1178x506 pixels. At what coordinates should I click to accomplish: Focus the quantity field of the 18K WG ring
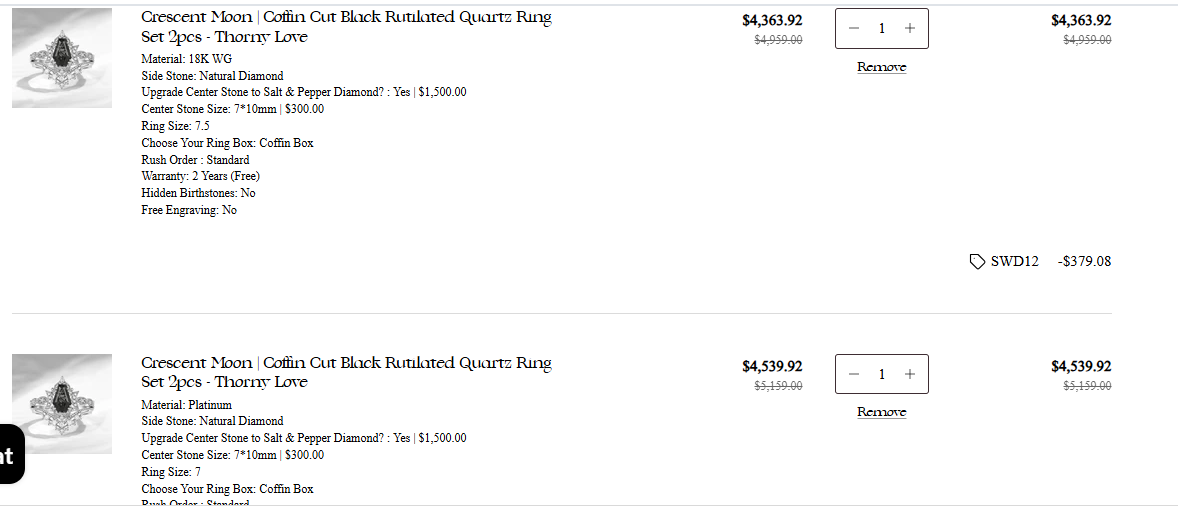881,28
